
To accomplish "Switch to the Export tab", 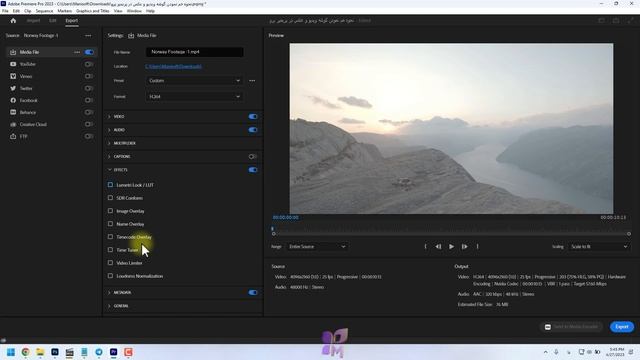I will point(71,20).
